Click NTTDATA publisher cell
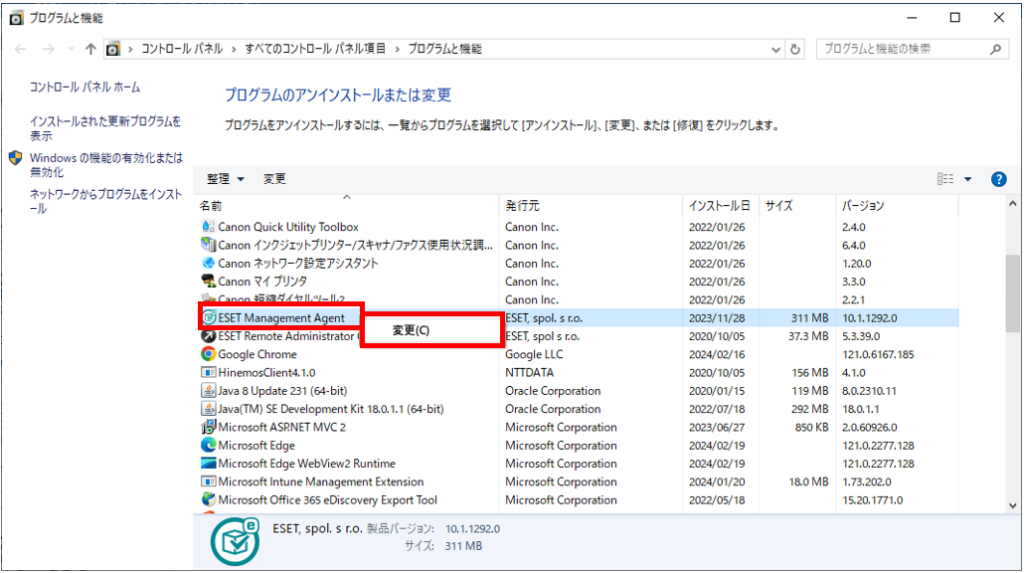Viewport: 1024px width, 573px height. click(x=529, y=372)
